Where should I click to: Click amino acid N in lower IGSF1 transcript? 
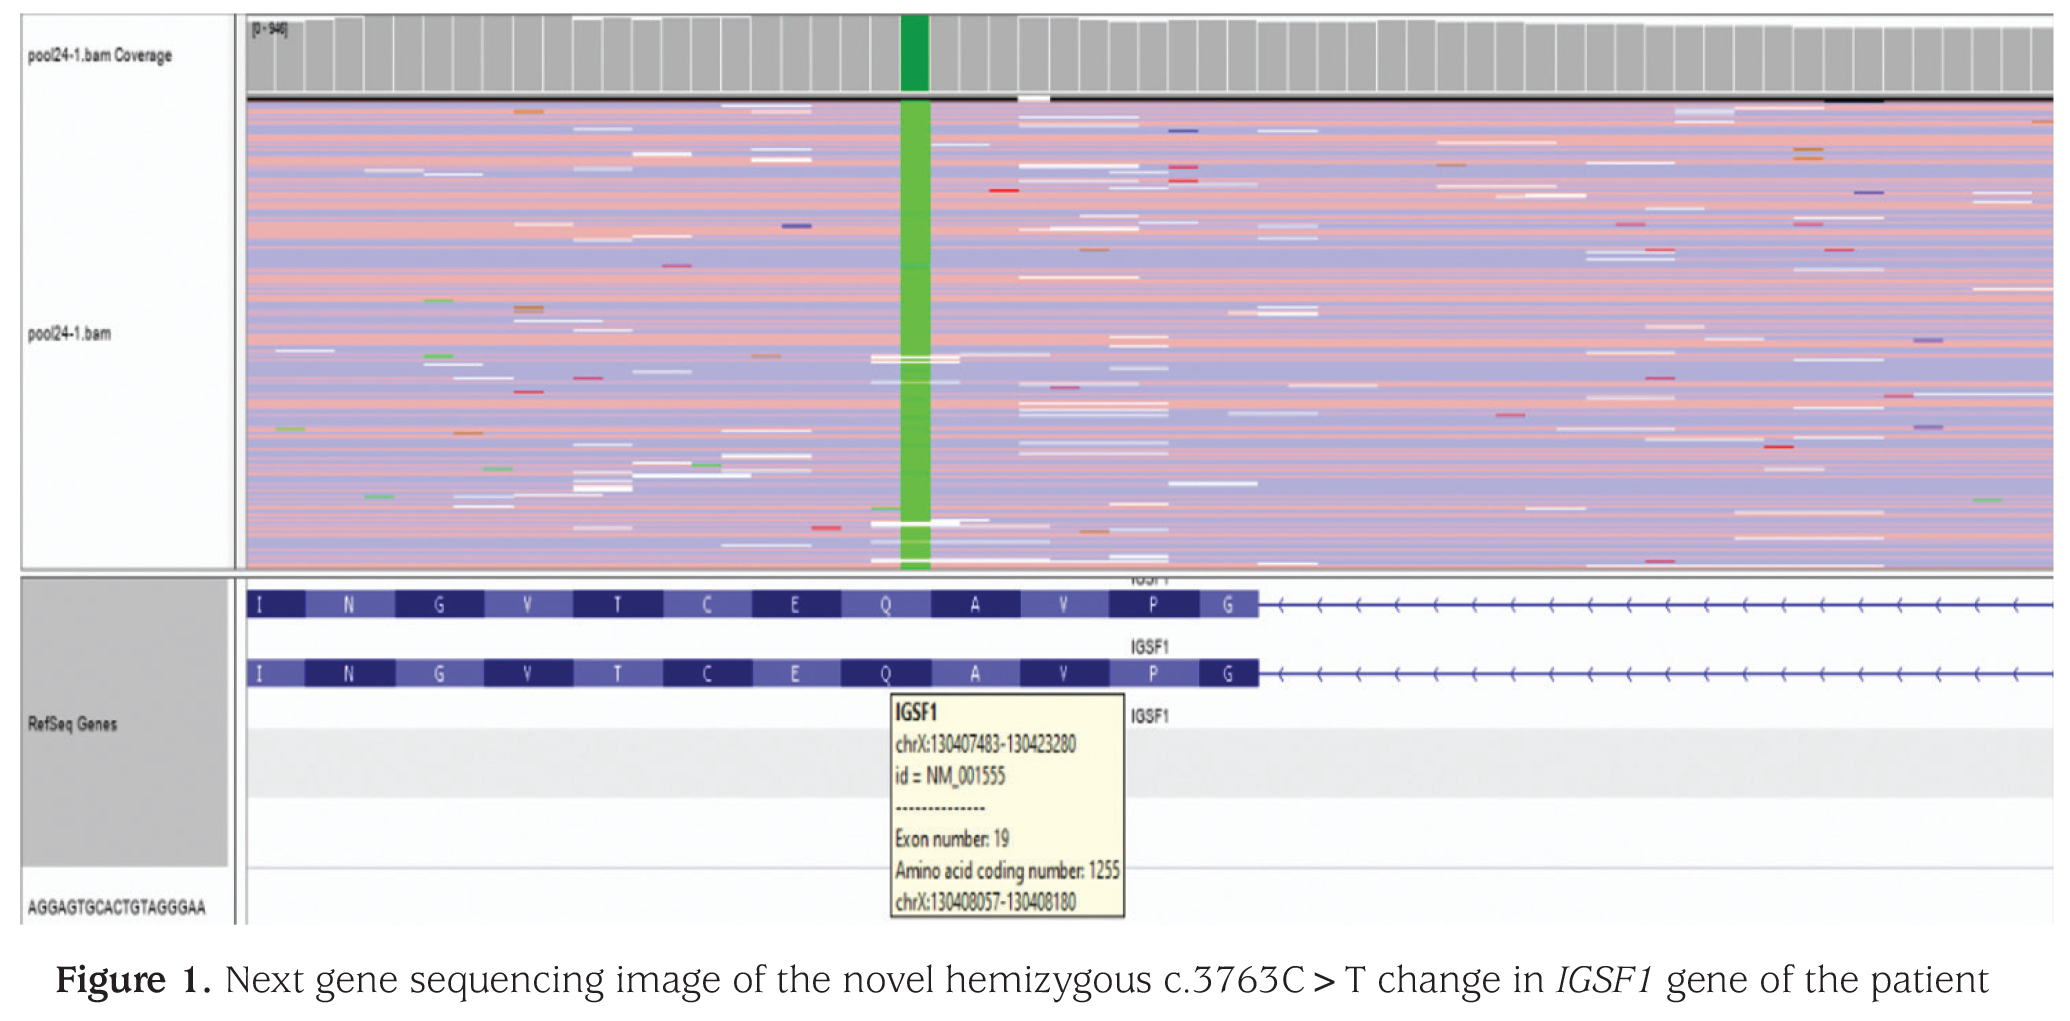(349, 673)
